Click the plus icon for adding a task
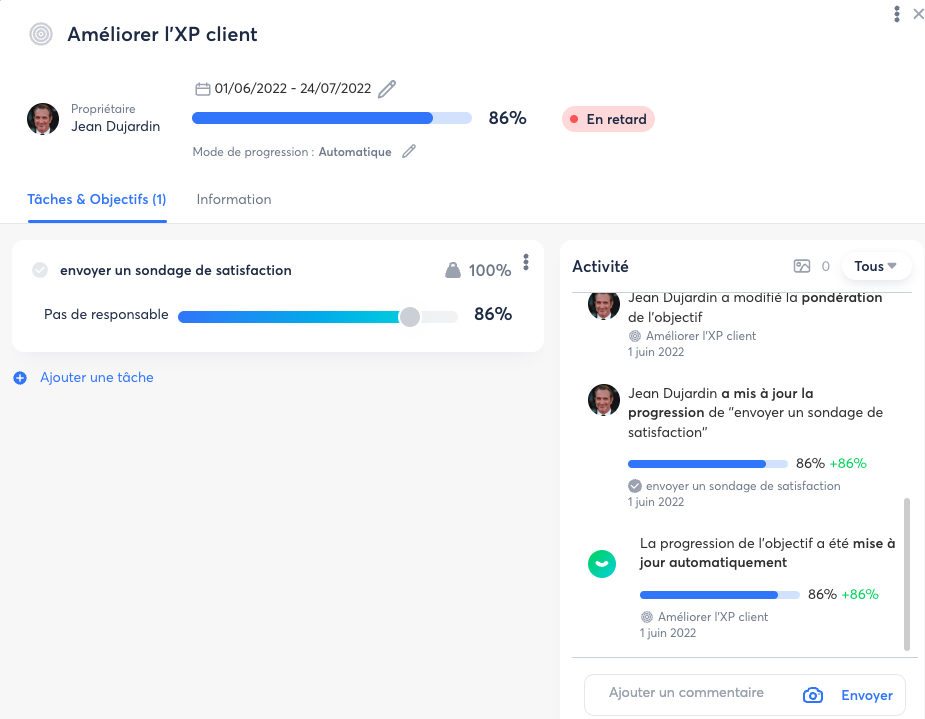 click(x=20, y=378)
